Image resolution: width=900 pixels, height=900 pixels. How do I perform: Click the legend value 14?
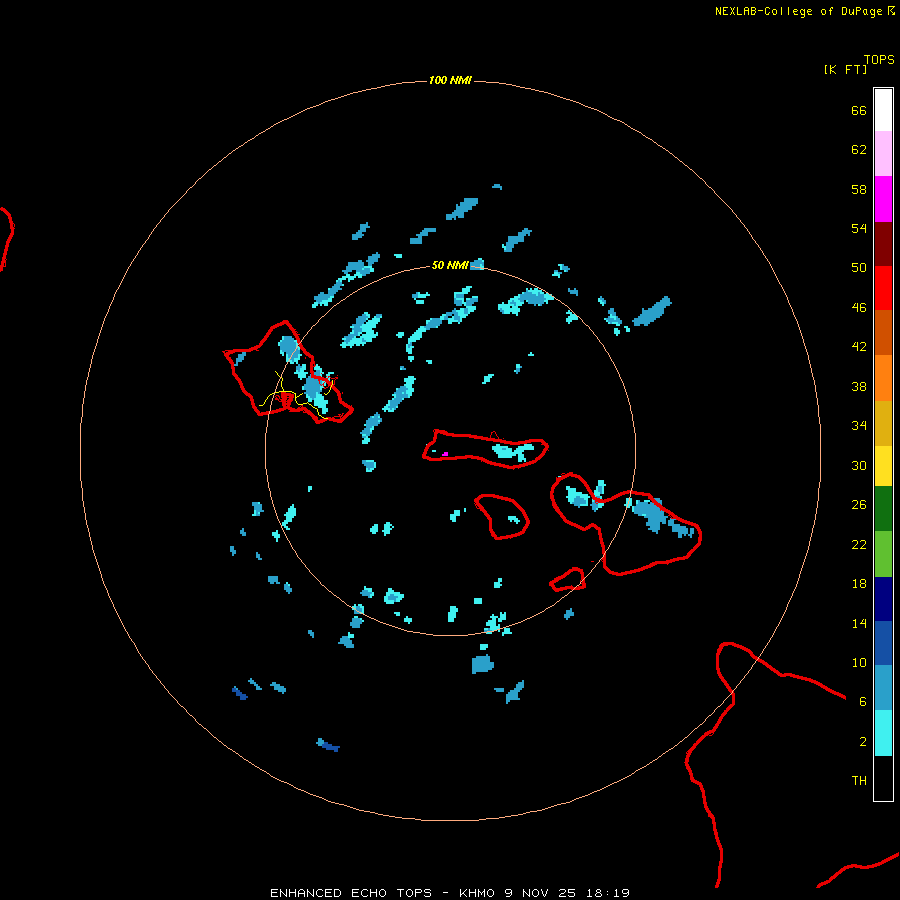[x=859, y=623]
